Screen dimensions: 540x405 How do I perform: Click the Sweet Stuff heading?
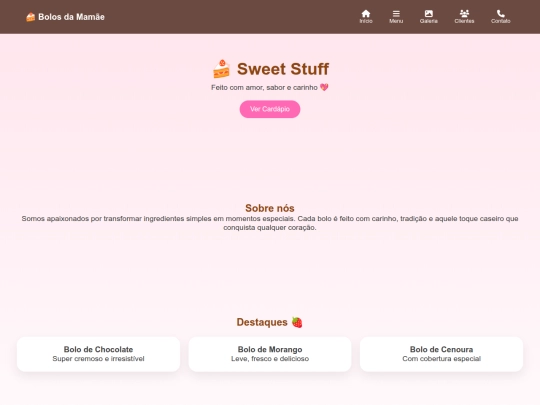click(x=283, y=69)
